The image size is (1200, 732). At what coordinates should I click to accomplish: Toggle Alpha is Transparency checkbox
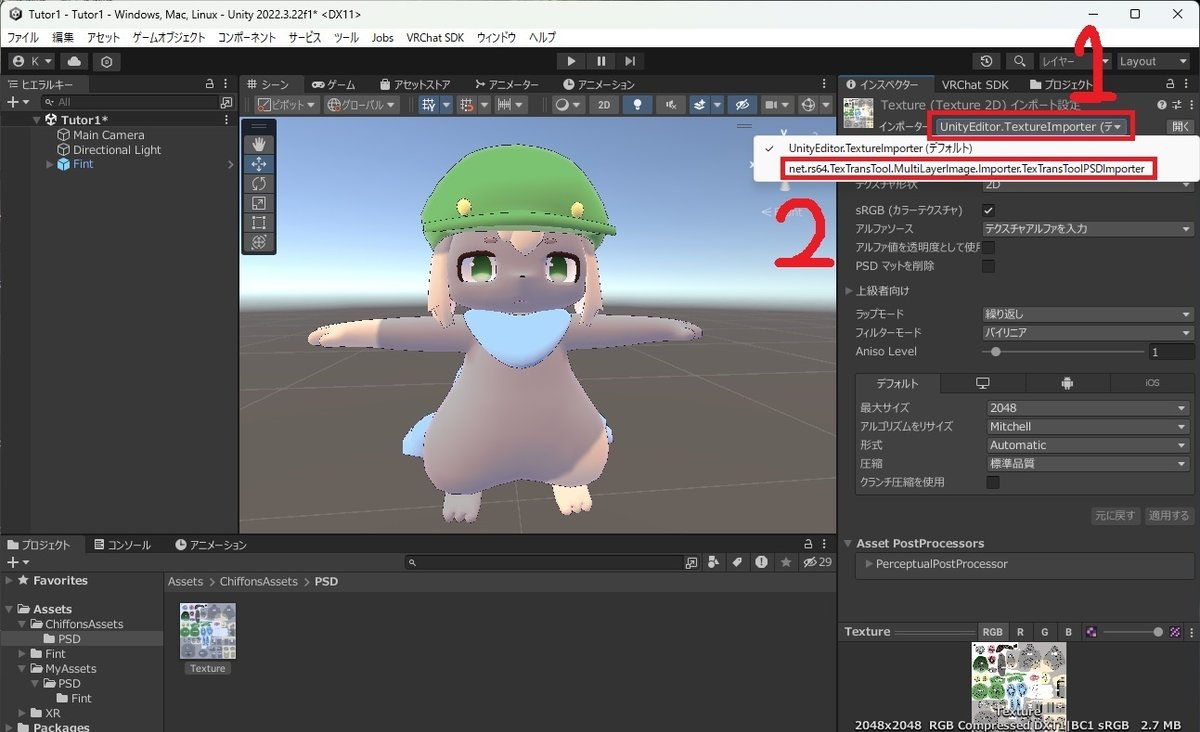coord(989,247)
